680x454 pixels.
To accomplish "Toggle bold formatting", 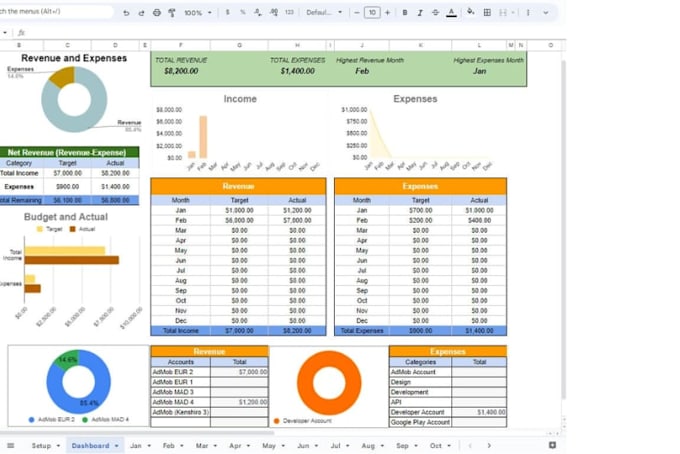I will [x=405, y=13].
